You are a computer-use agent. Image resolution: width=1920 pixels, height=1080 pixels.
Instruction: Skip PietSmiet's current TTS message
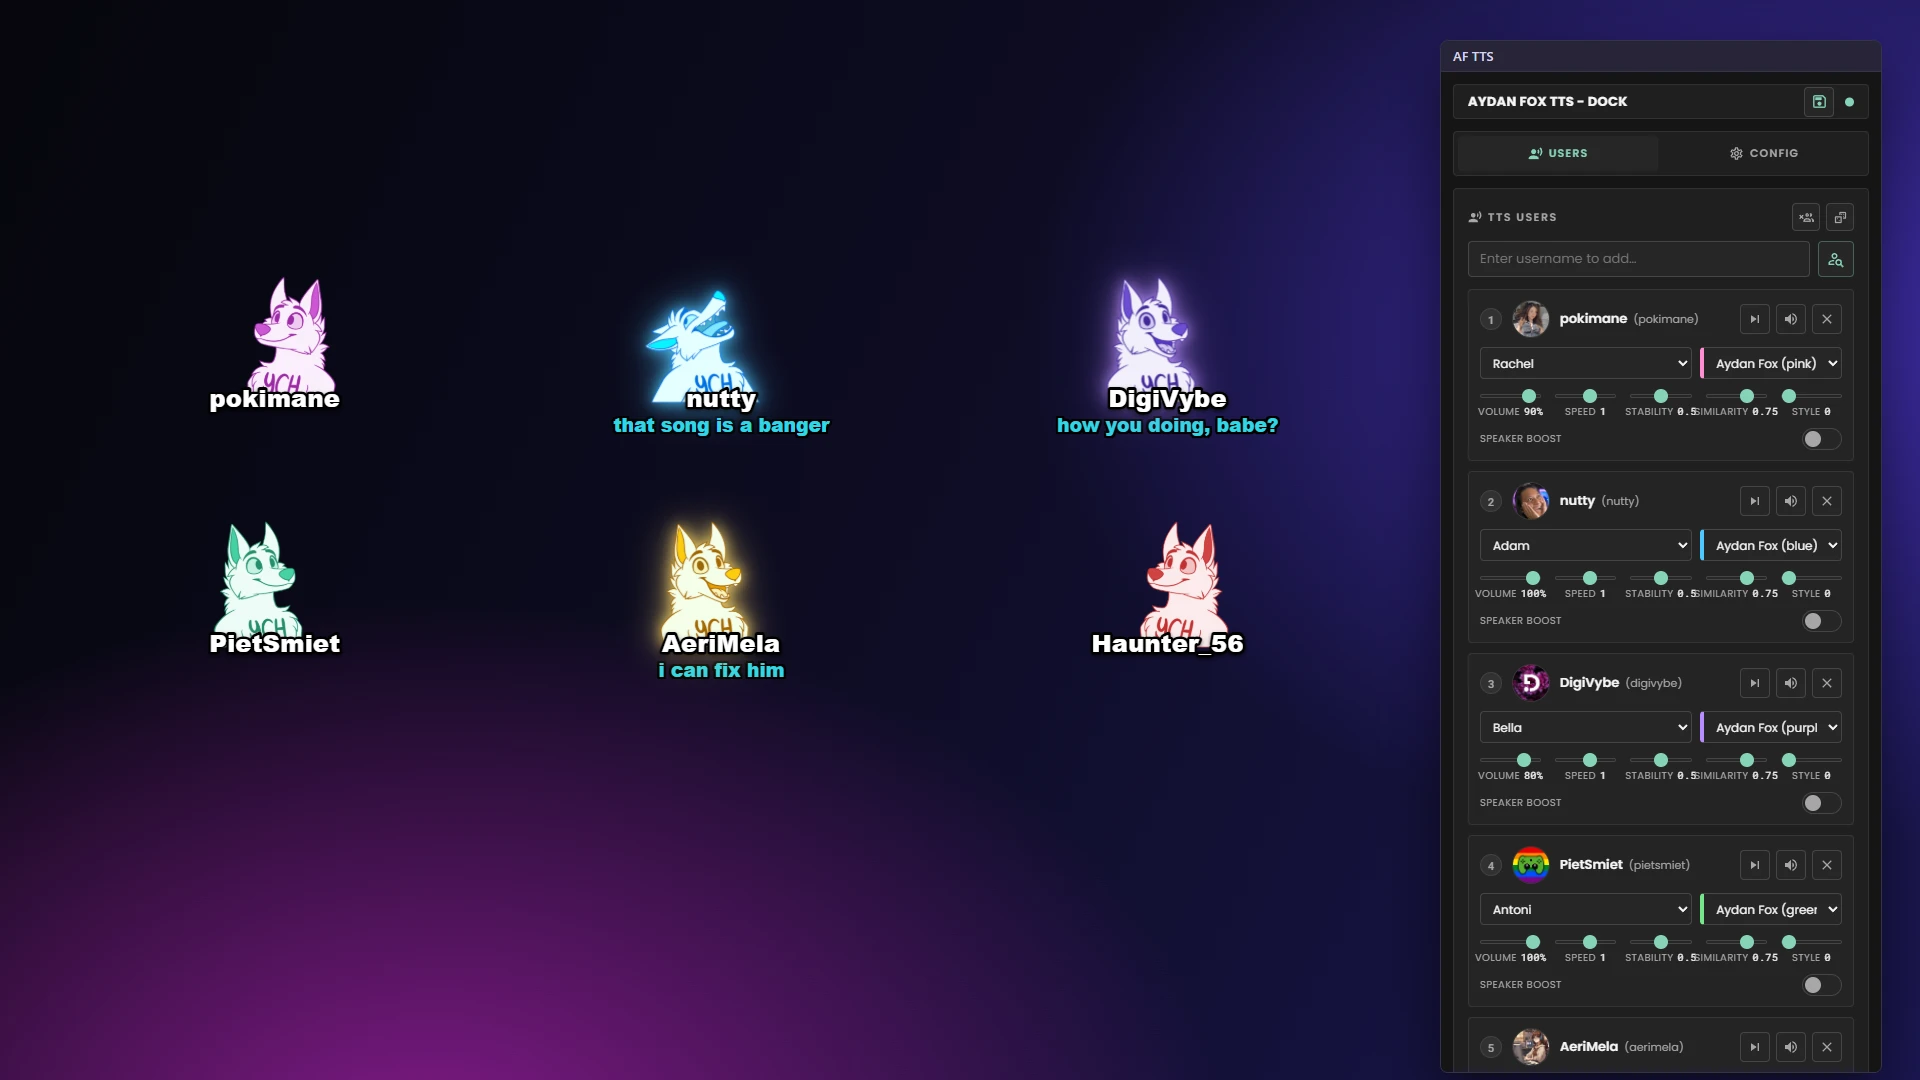[x=1755, y=865]
